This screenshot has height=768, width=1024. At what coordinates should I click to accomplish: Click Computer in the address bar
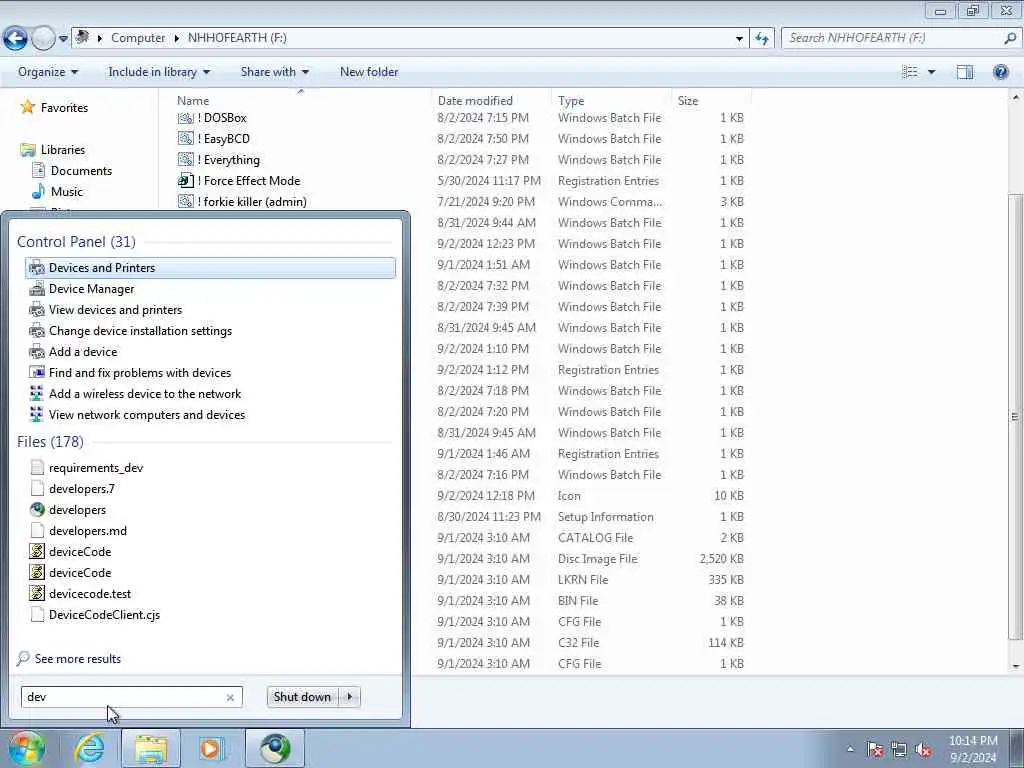click(x=138, y=38)
